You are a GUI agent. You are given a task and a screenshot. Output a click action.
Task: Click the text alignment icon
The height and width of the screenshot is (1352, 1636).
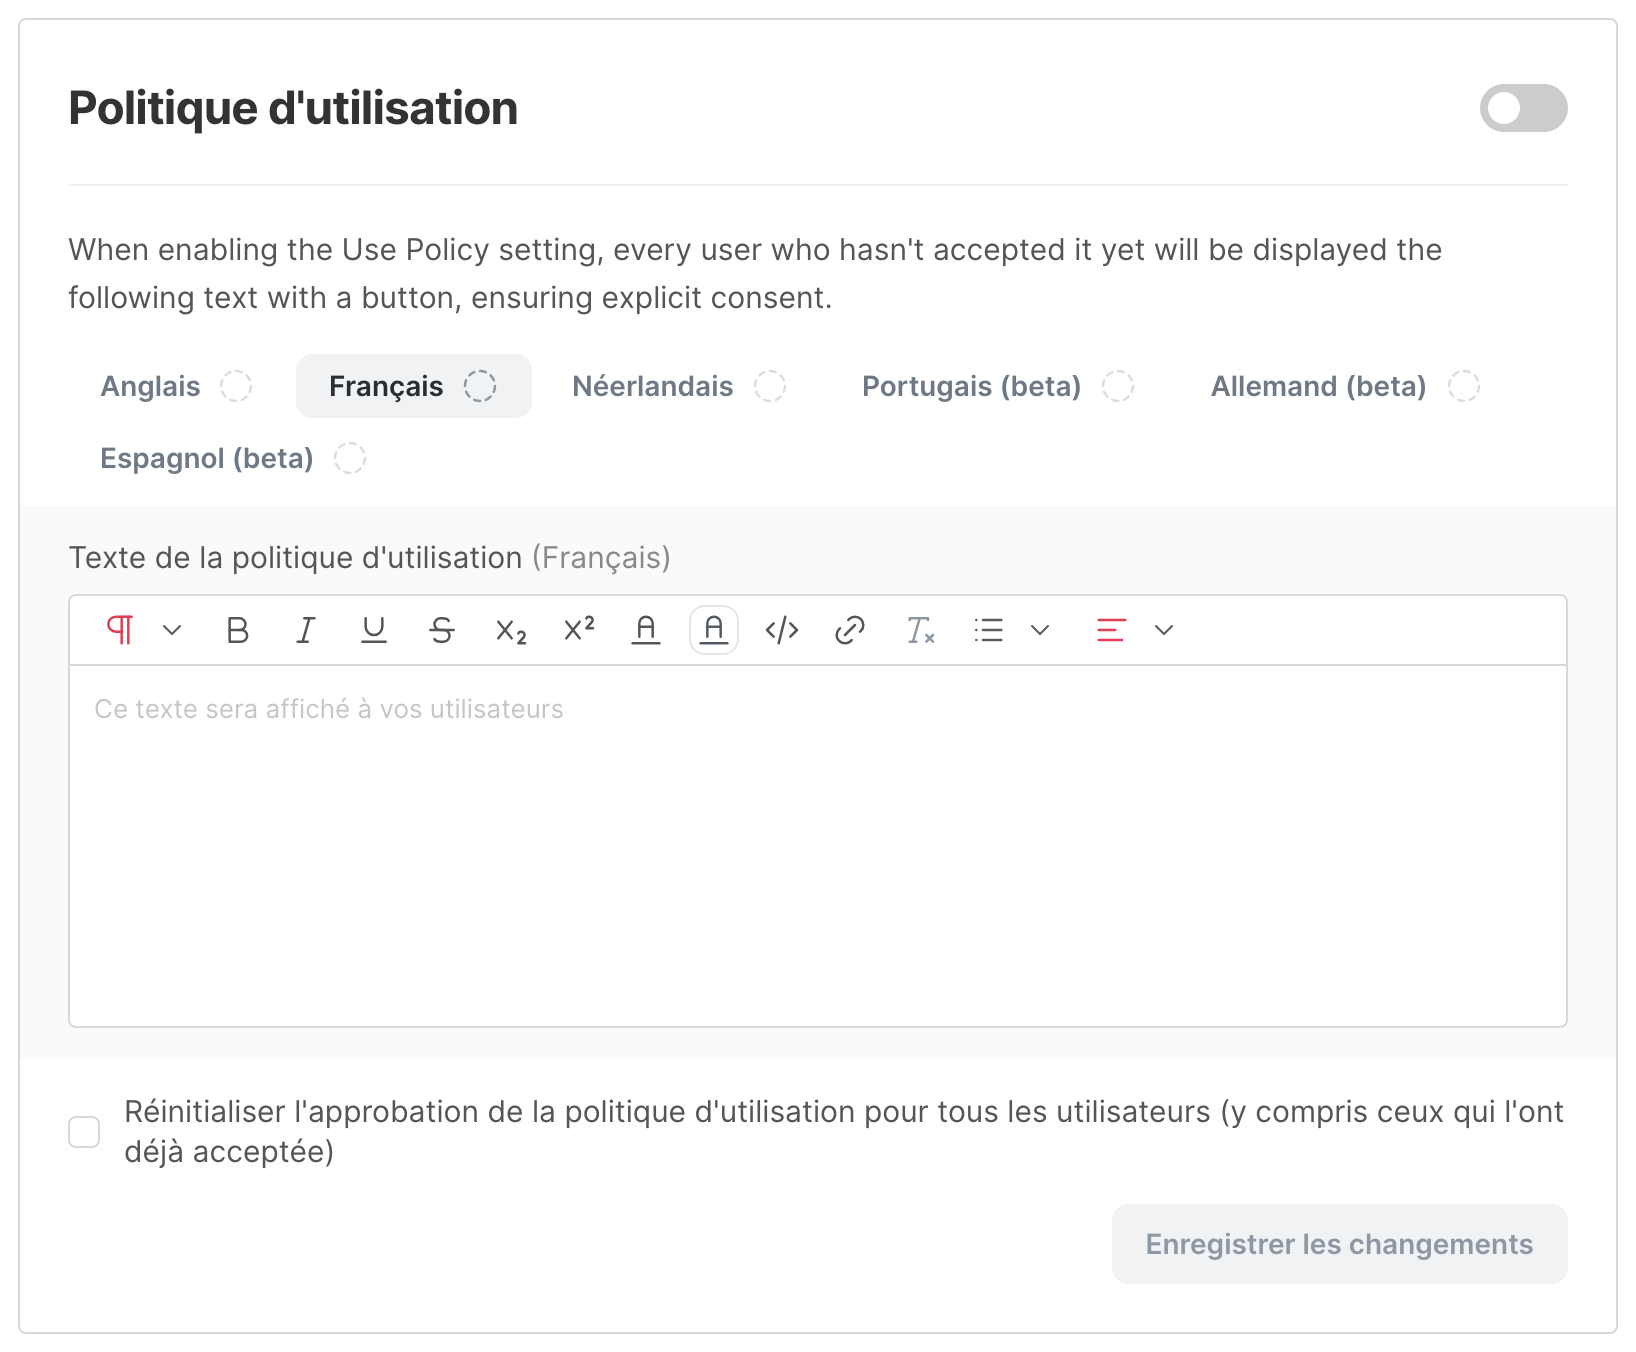(x=1111, y=630)
